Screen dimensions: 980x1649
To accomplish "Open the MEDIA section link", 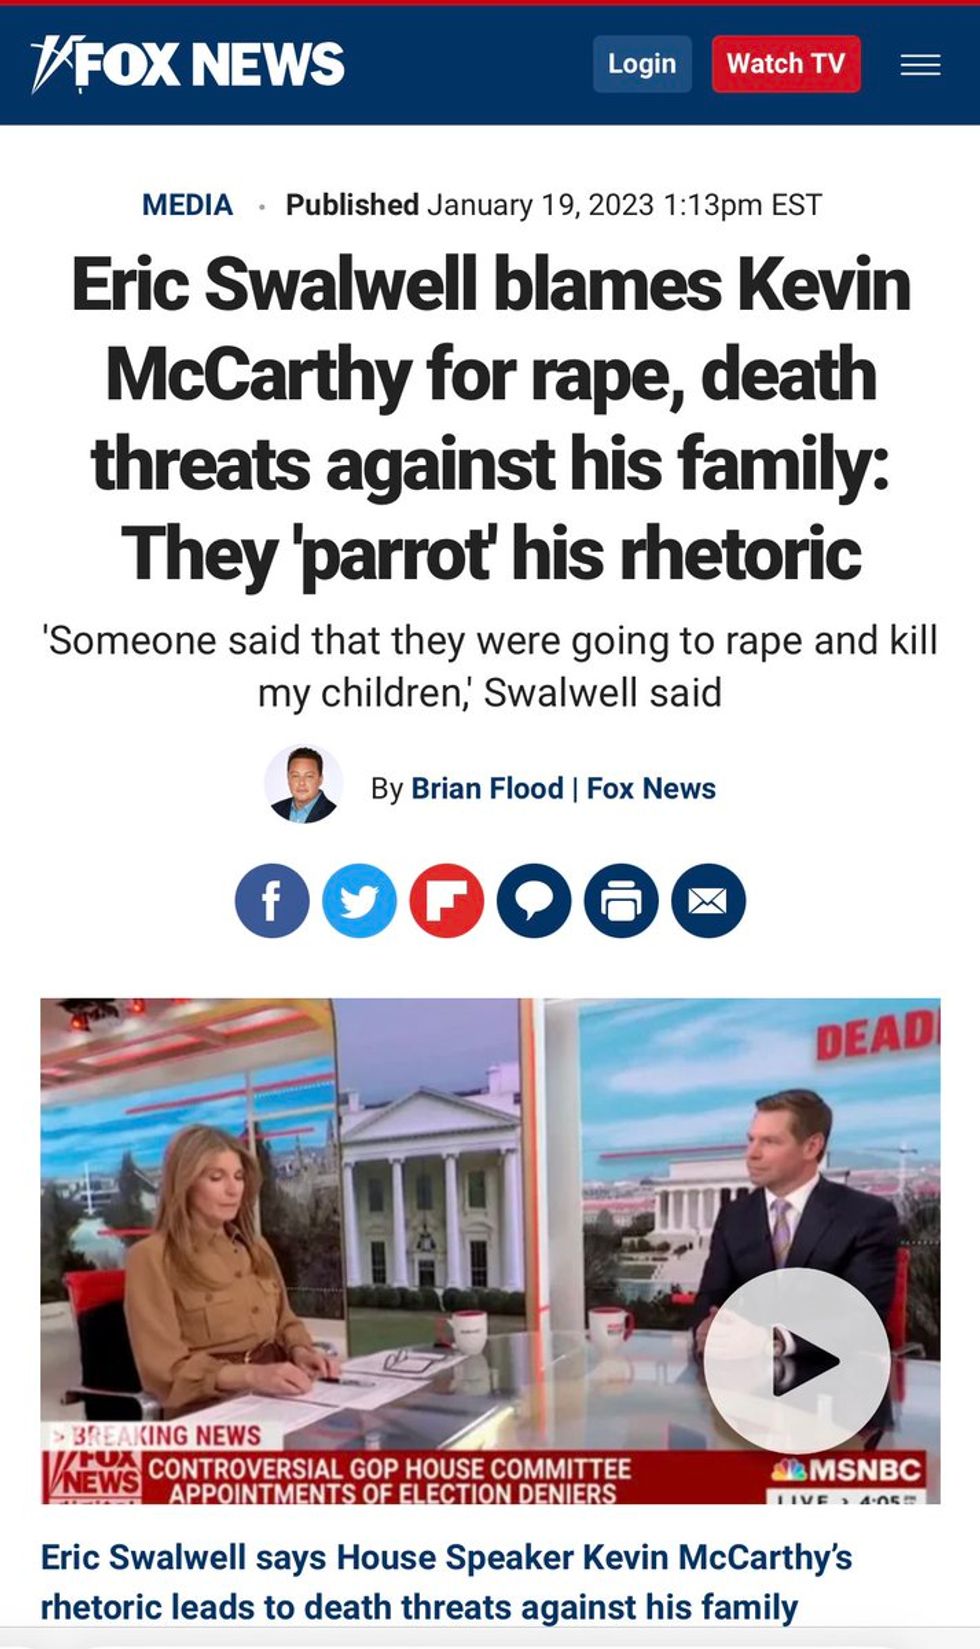I will coord(187,205).
